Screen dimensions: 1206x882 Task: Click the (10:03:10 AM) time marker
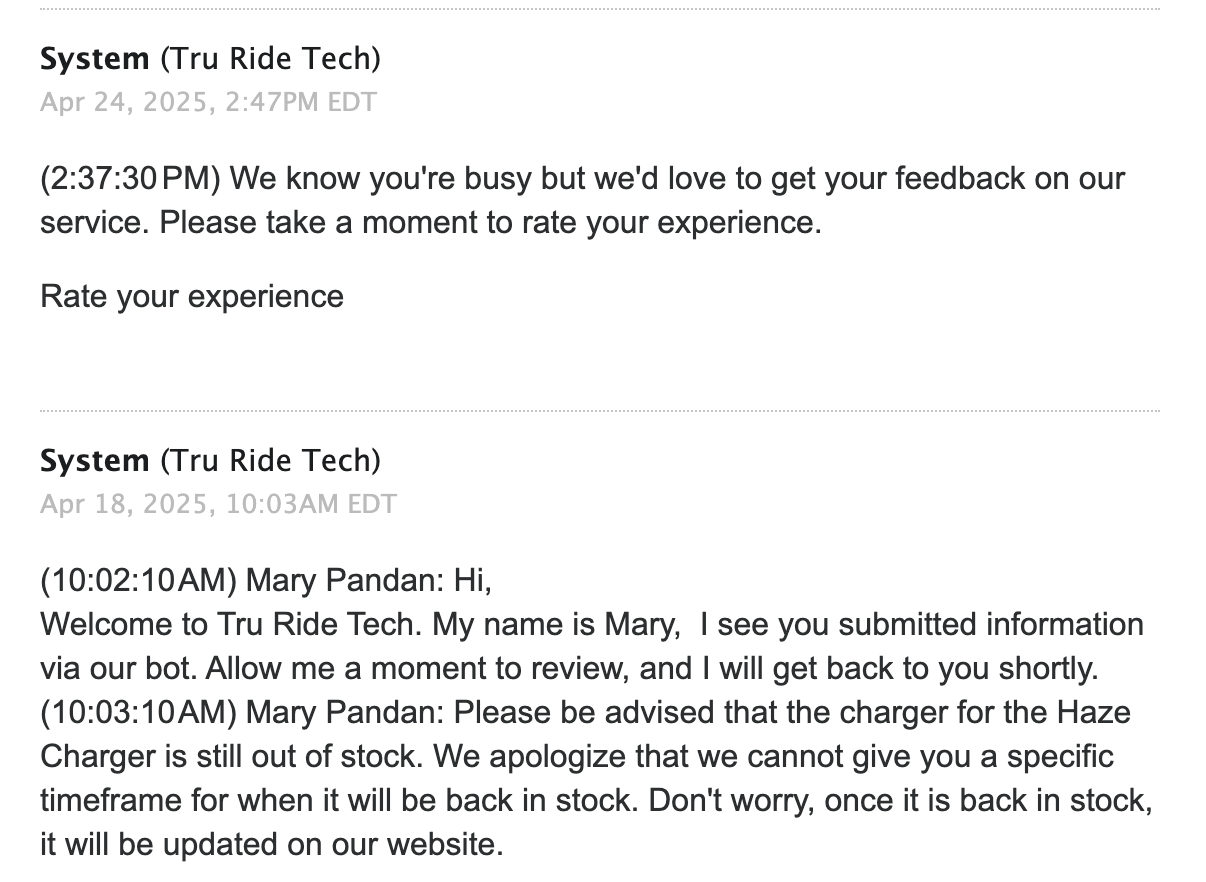138,713
